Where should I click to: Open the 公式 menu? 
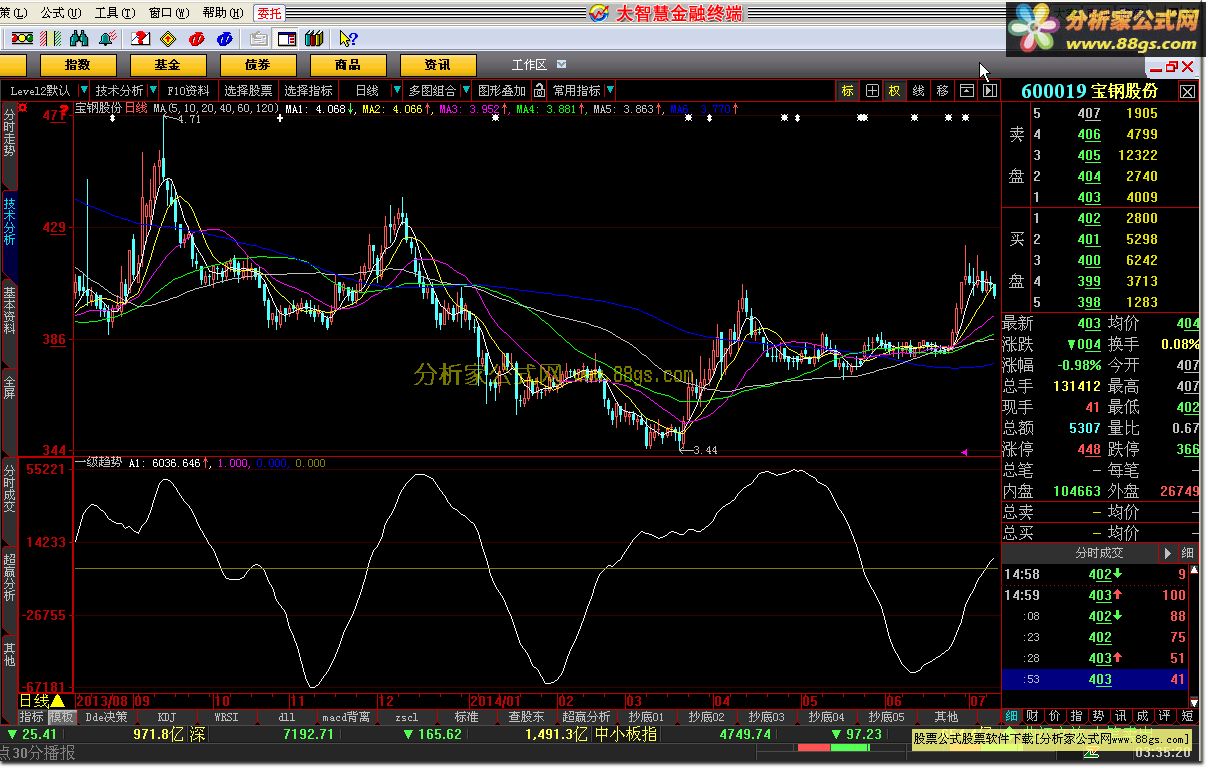[59, 13]
